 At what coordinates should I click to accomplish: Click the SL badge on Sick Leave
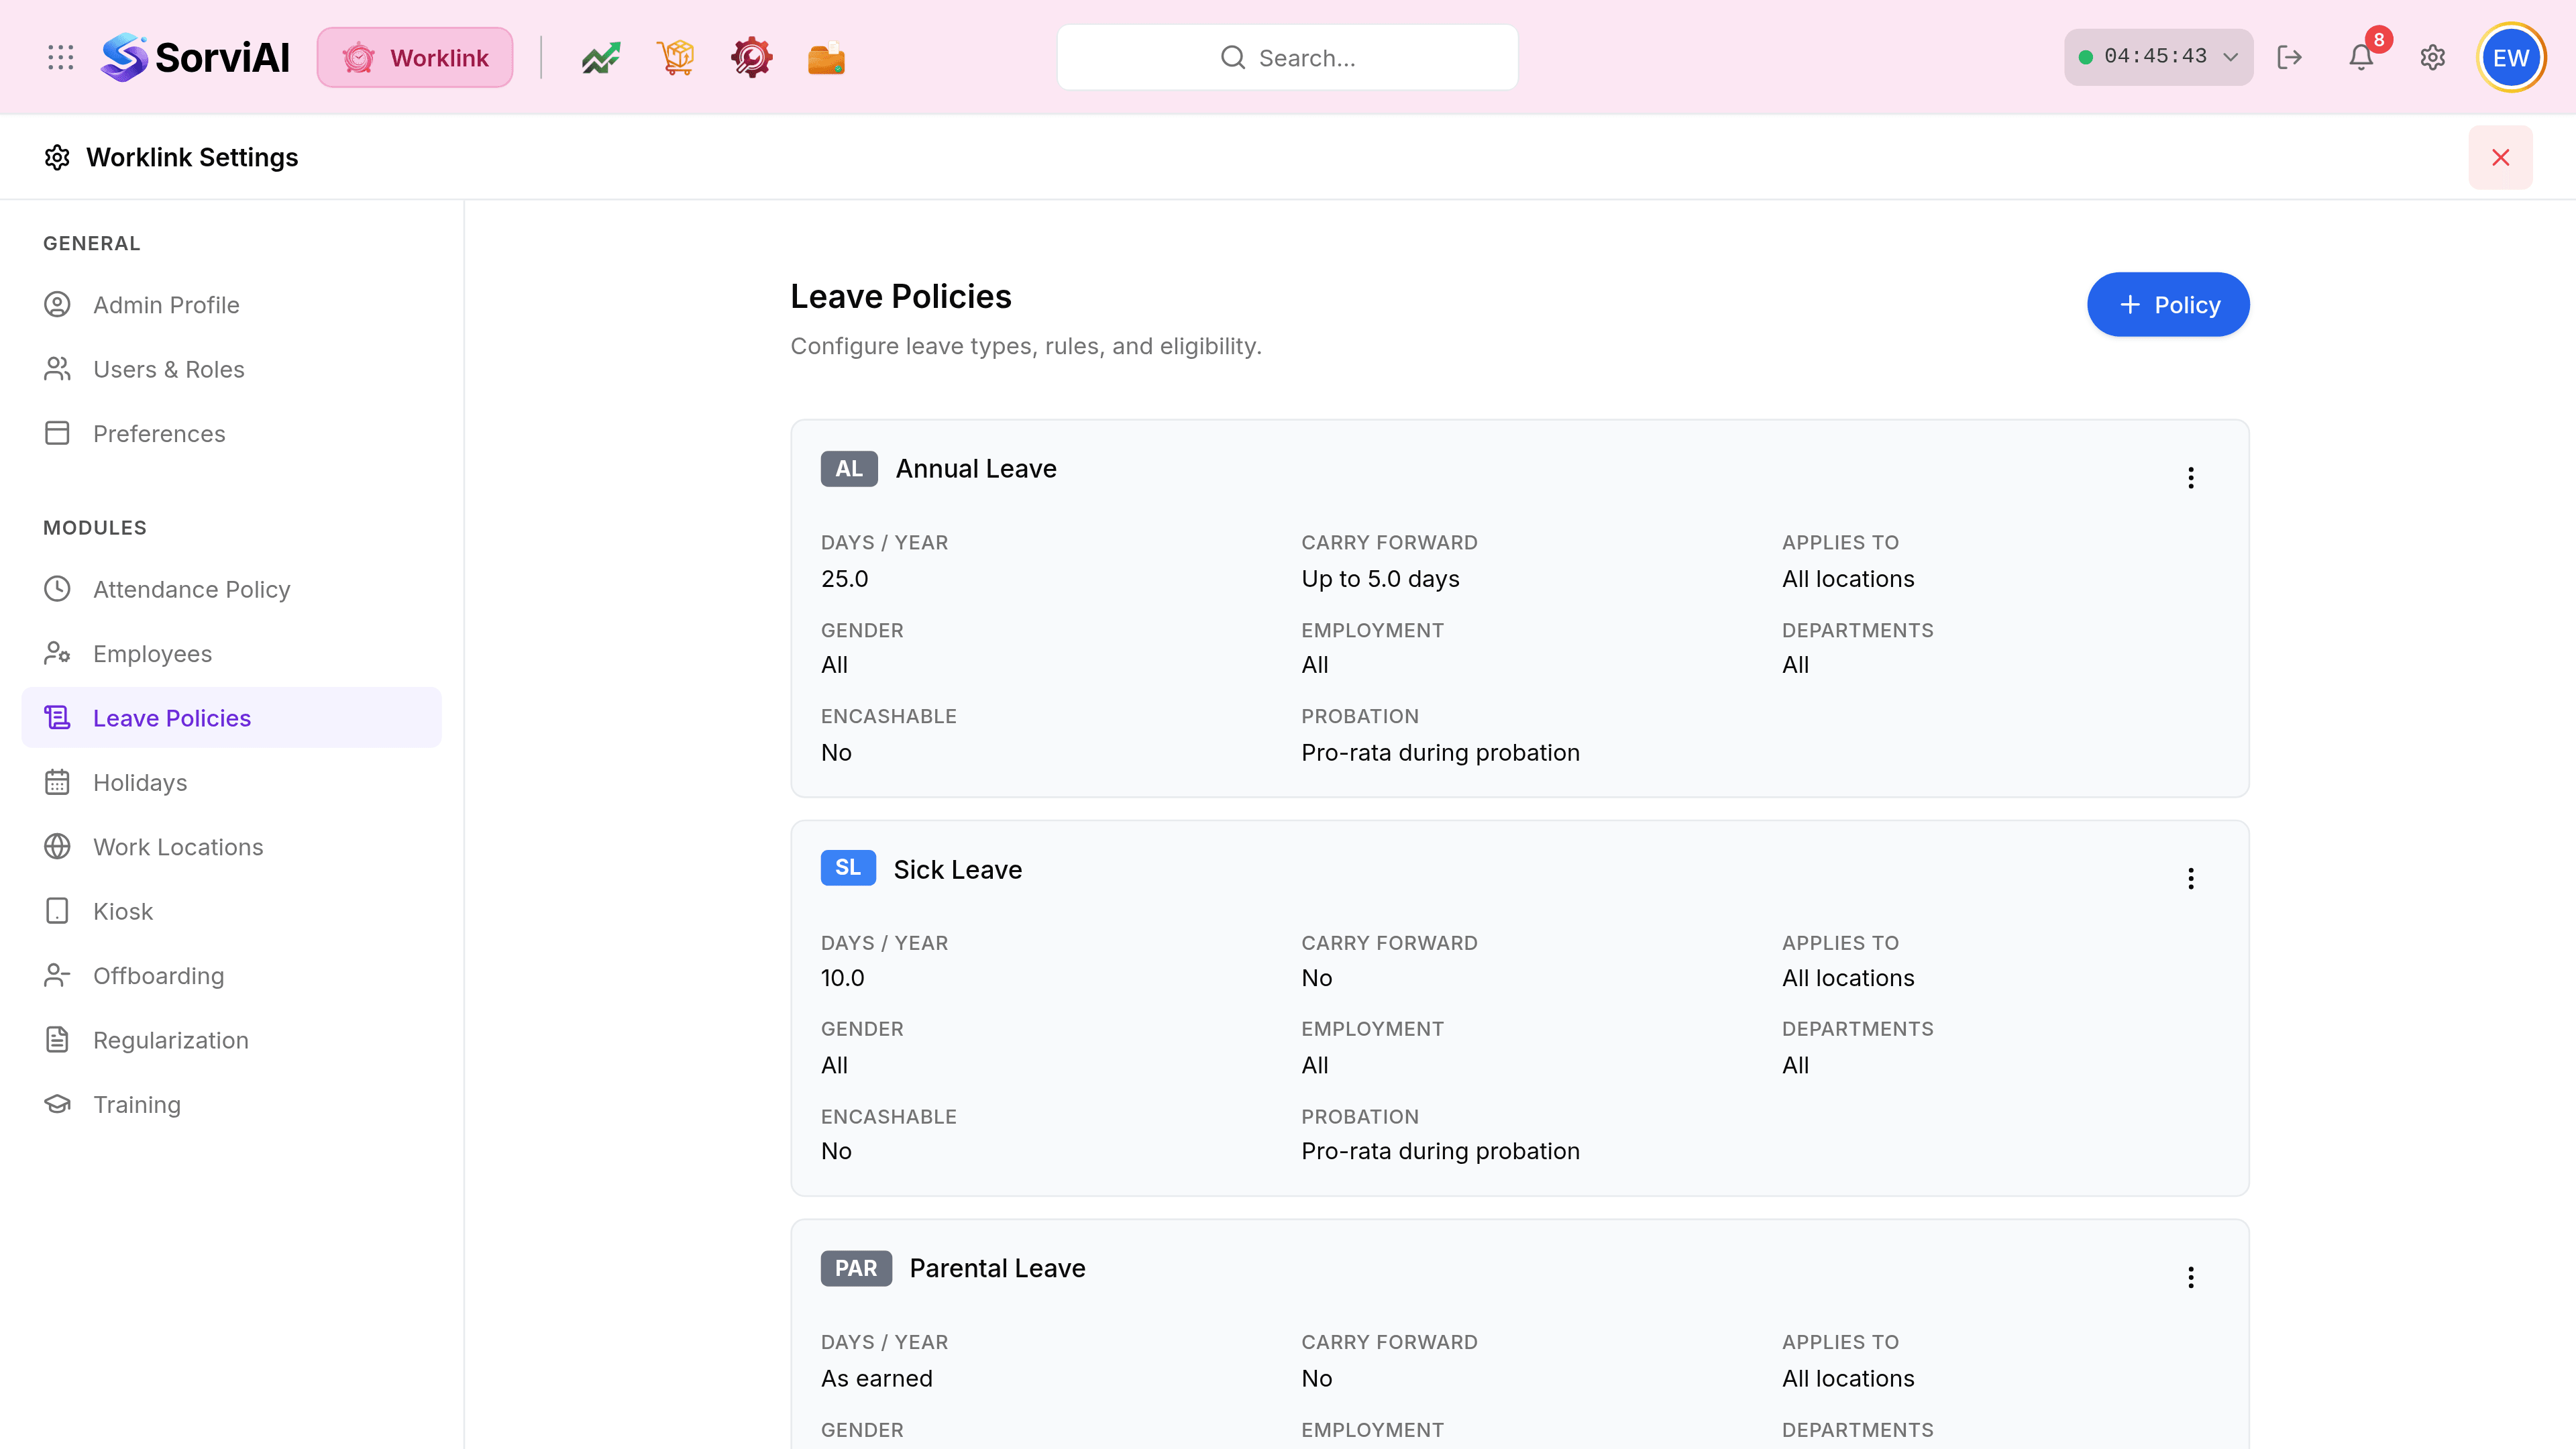(848, 867)
